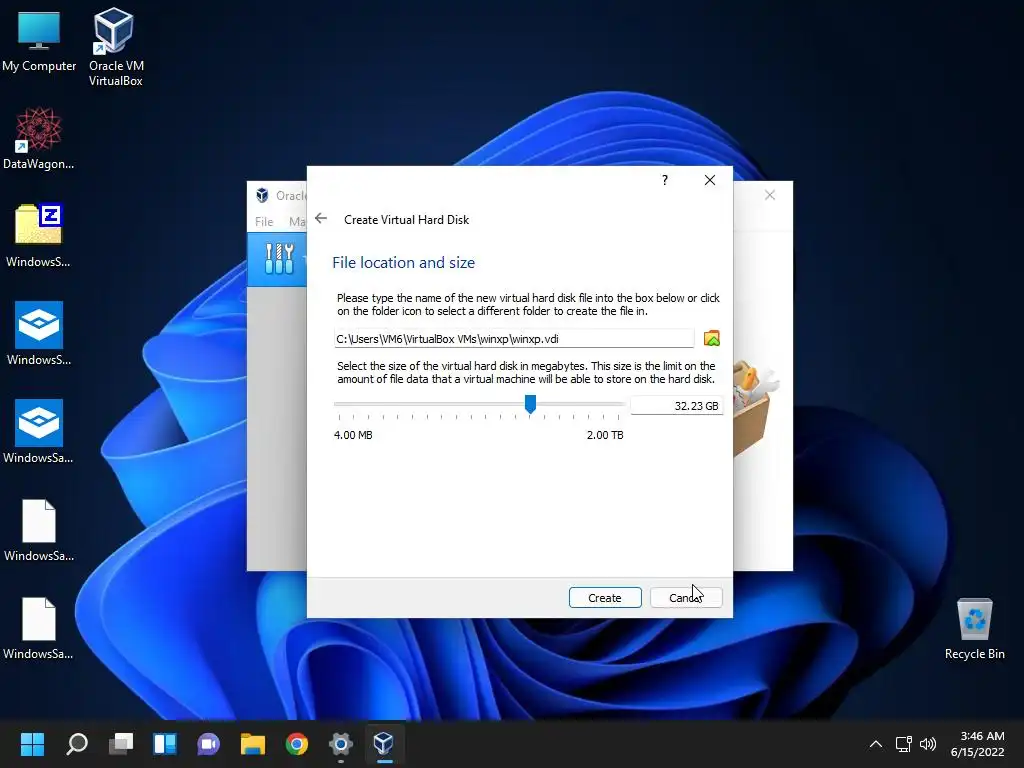This screenshot has height=768, width=1024.
Task: Switch to VirtualBox taskbar icon
Action: pos(384,744)
